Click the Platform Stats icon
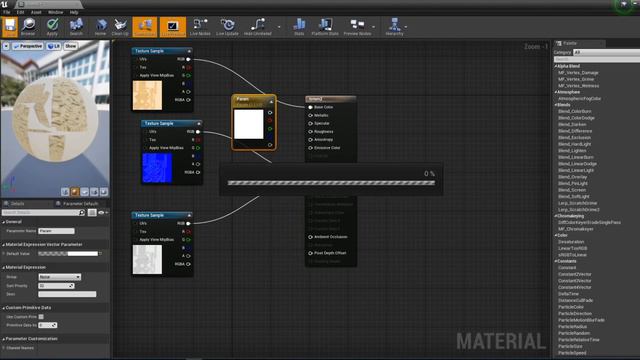The height and width of the screenshot is (360, 640). tap(325, 27)
